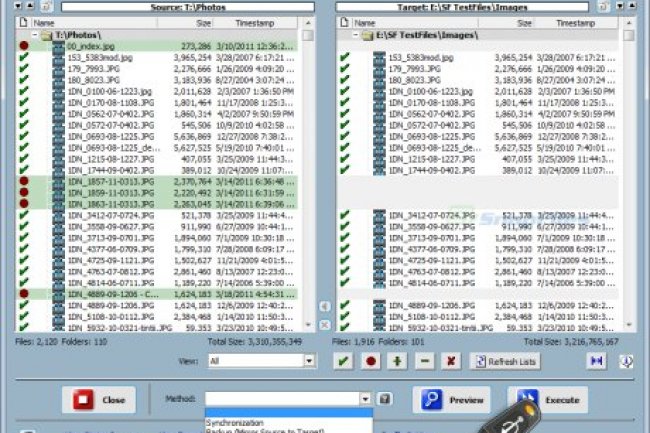Open the View dropdown
The width and height of the screenshot is (650, 433).
[310, 360]
